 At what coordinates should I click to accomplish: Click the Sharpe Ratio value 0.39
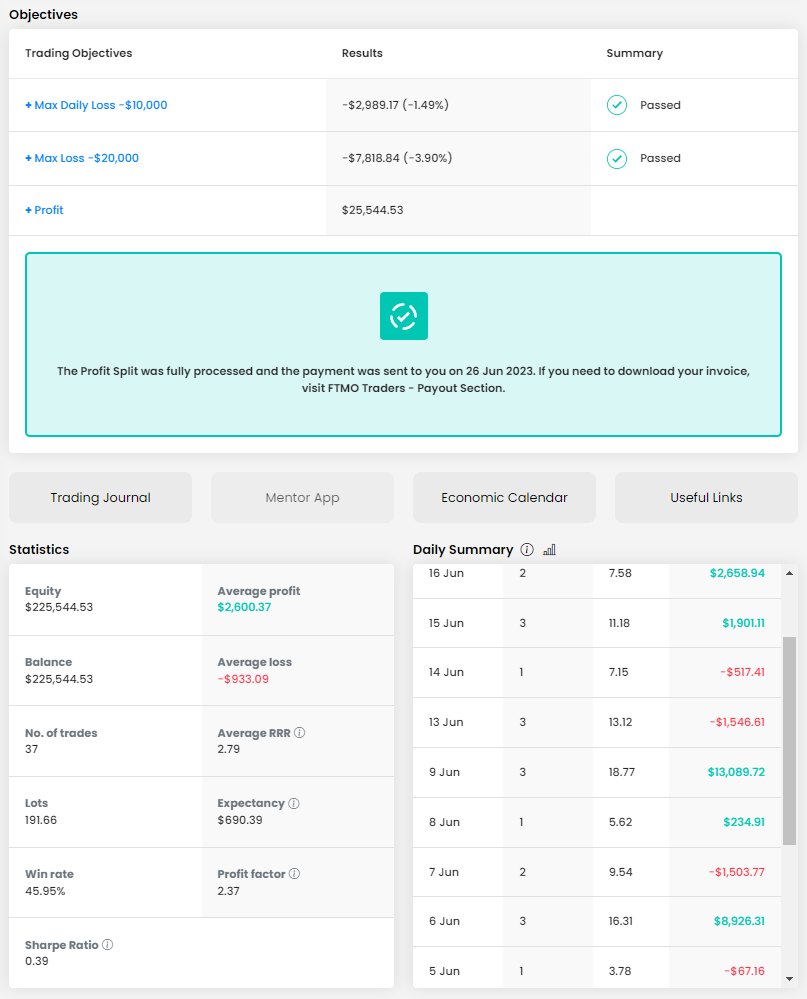click(37, 961)
